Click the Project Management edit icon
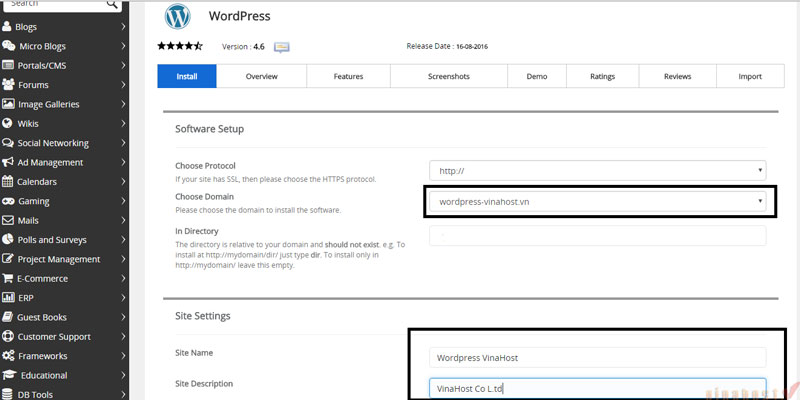Image resolution: width=800 pixels, height=400 pixels. [x=8, y=259]
